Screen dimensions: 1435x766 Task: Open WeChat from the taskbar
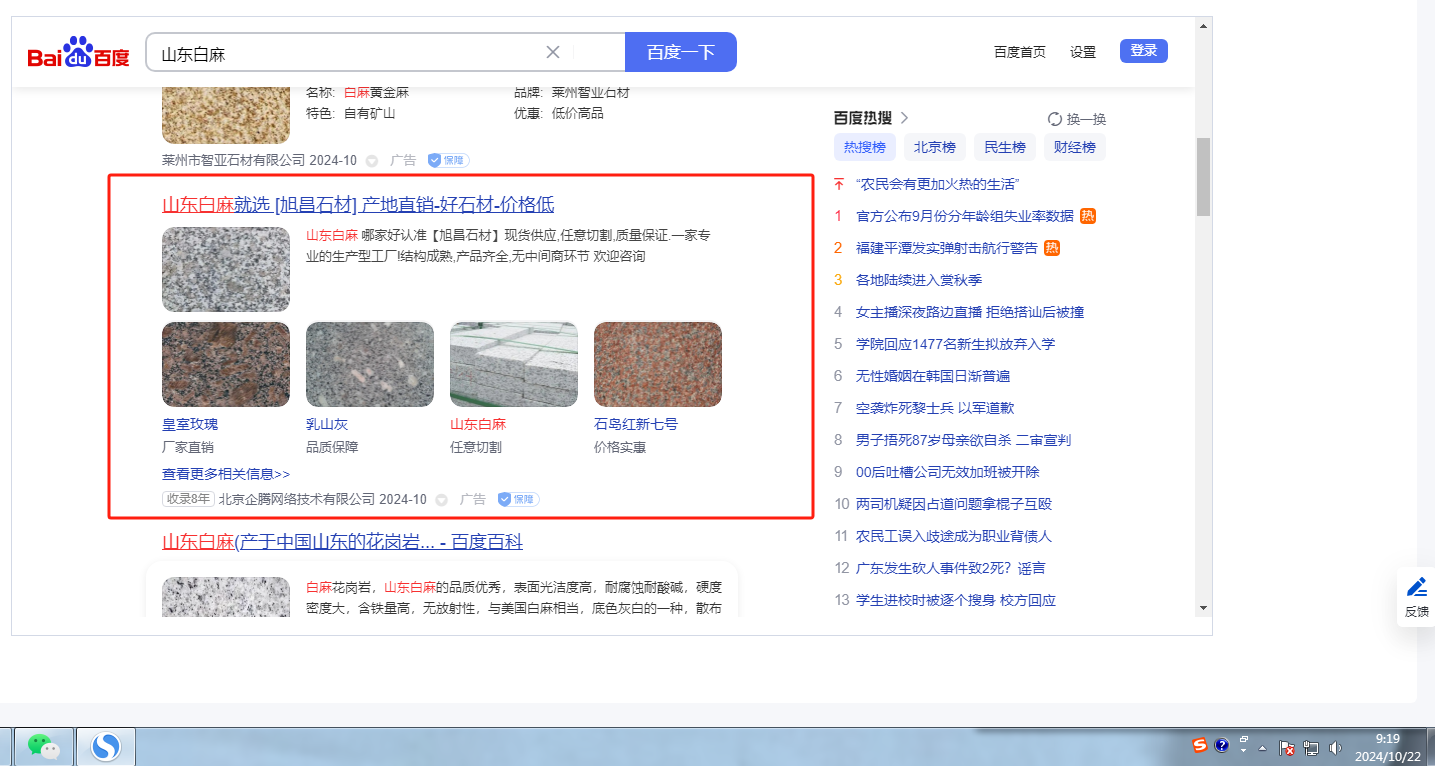(42, 746)
